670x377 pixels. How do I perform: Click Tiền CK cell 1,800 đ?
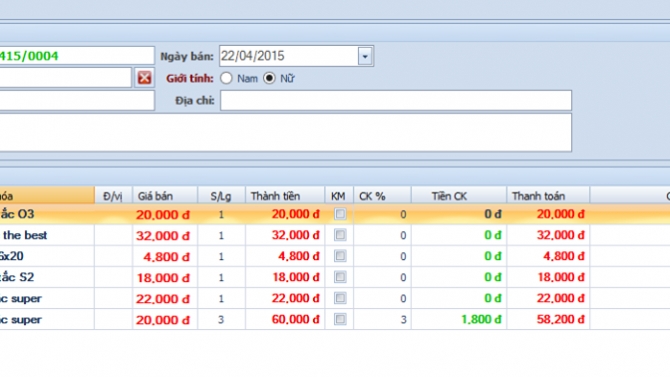[x=459, y=319]
